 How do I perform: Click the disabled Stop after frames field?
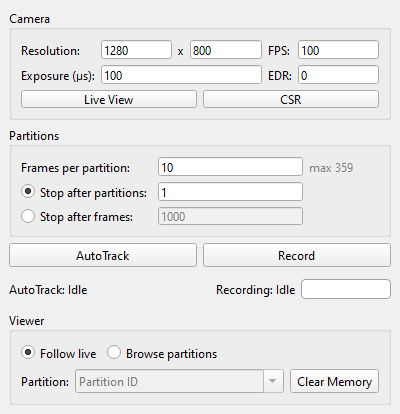(230, 216)
